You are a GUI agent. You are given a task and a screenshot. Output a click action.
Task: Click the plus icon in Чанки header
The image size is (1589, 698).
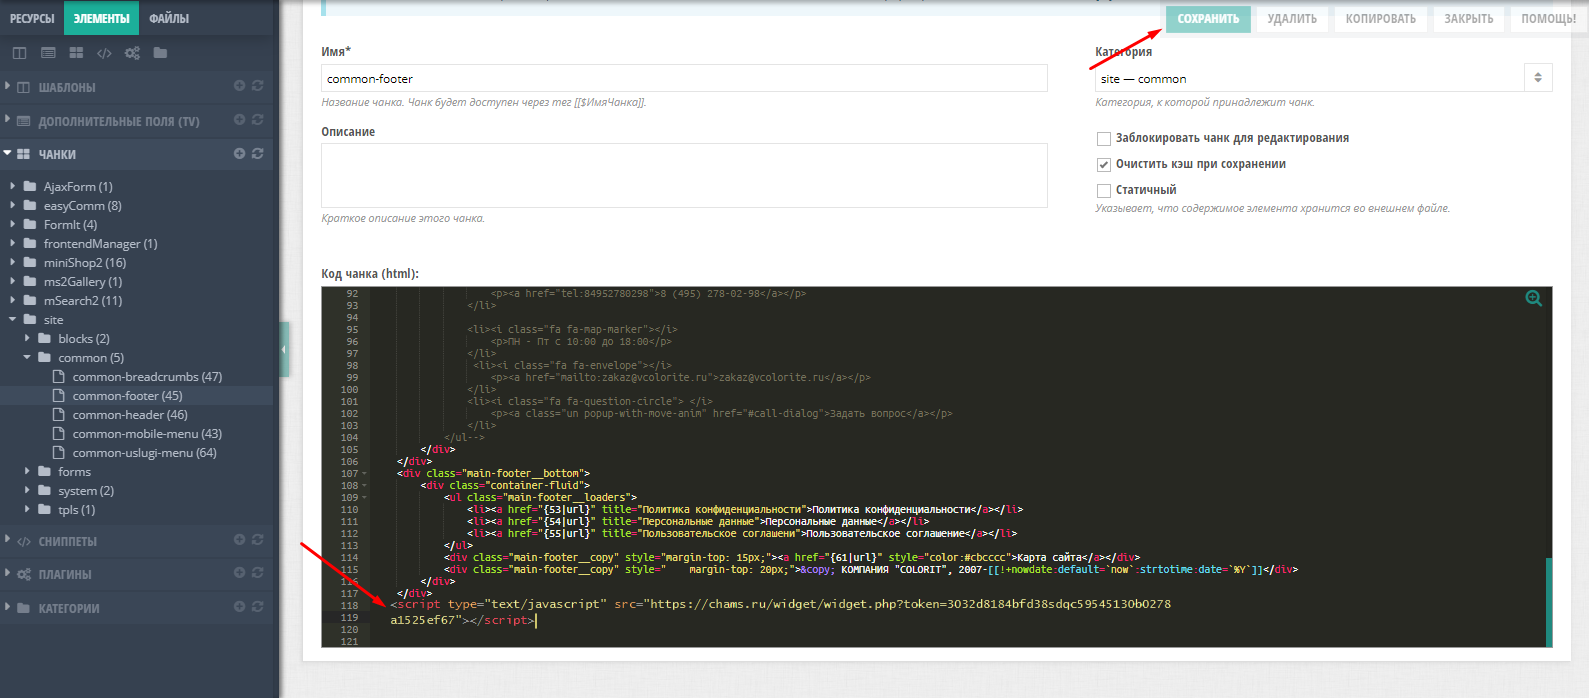coord(239,153)
